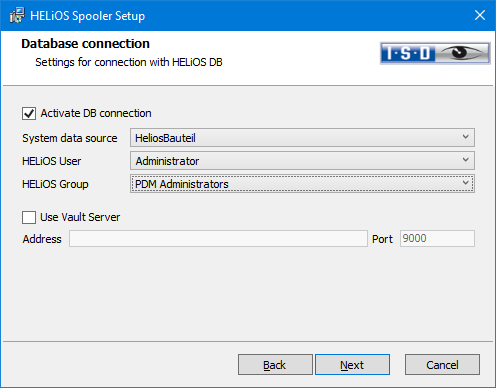The width and height of the screenshot is (496, 388).
Task: Proceed with the Next button
Action: [x=352, y=365]
